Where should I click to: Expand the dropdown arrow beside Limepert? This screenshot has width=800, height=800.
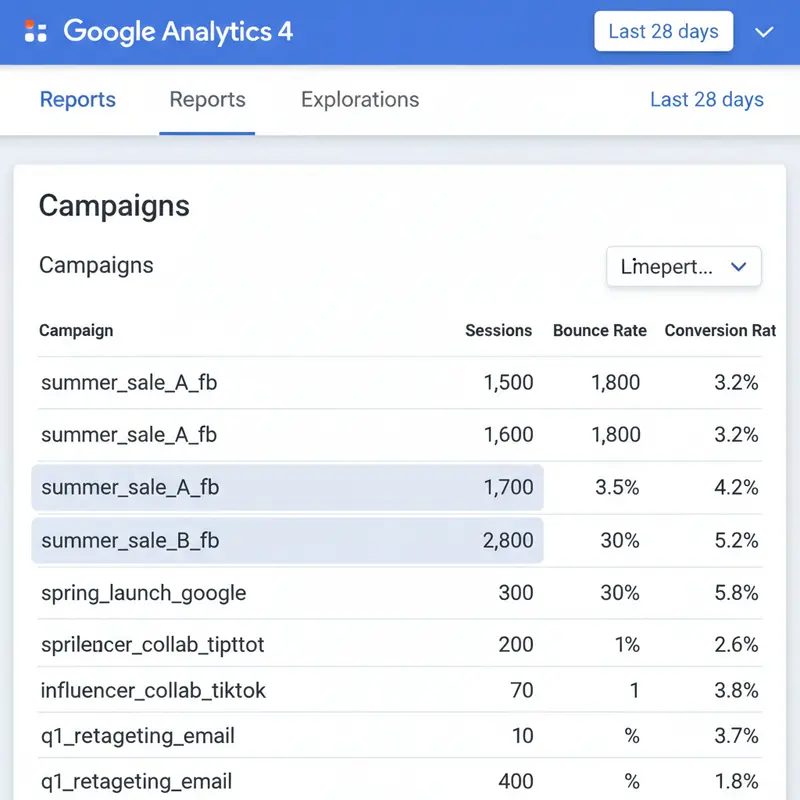coord(739,267)
